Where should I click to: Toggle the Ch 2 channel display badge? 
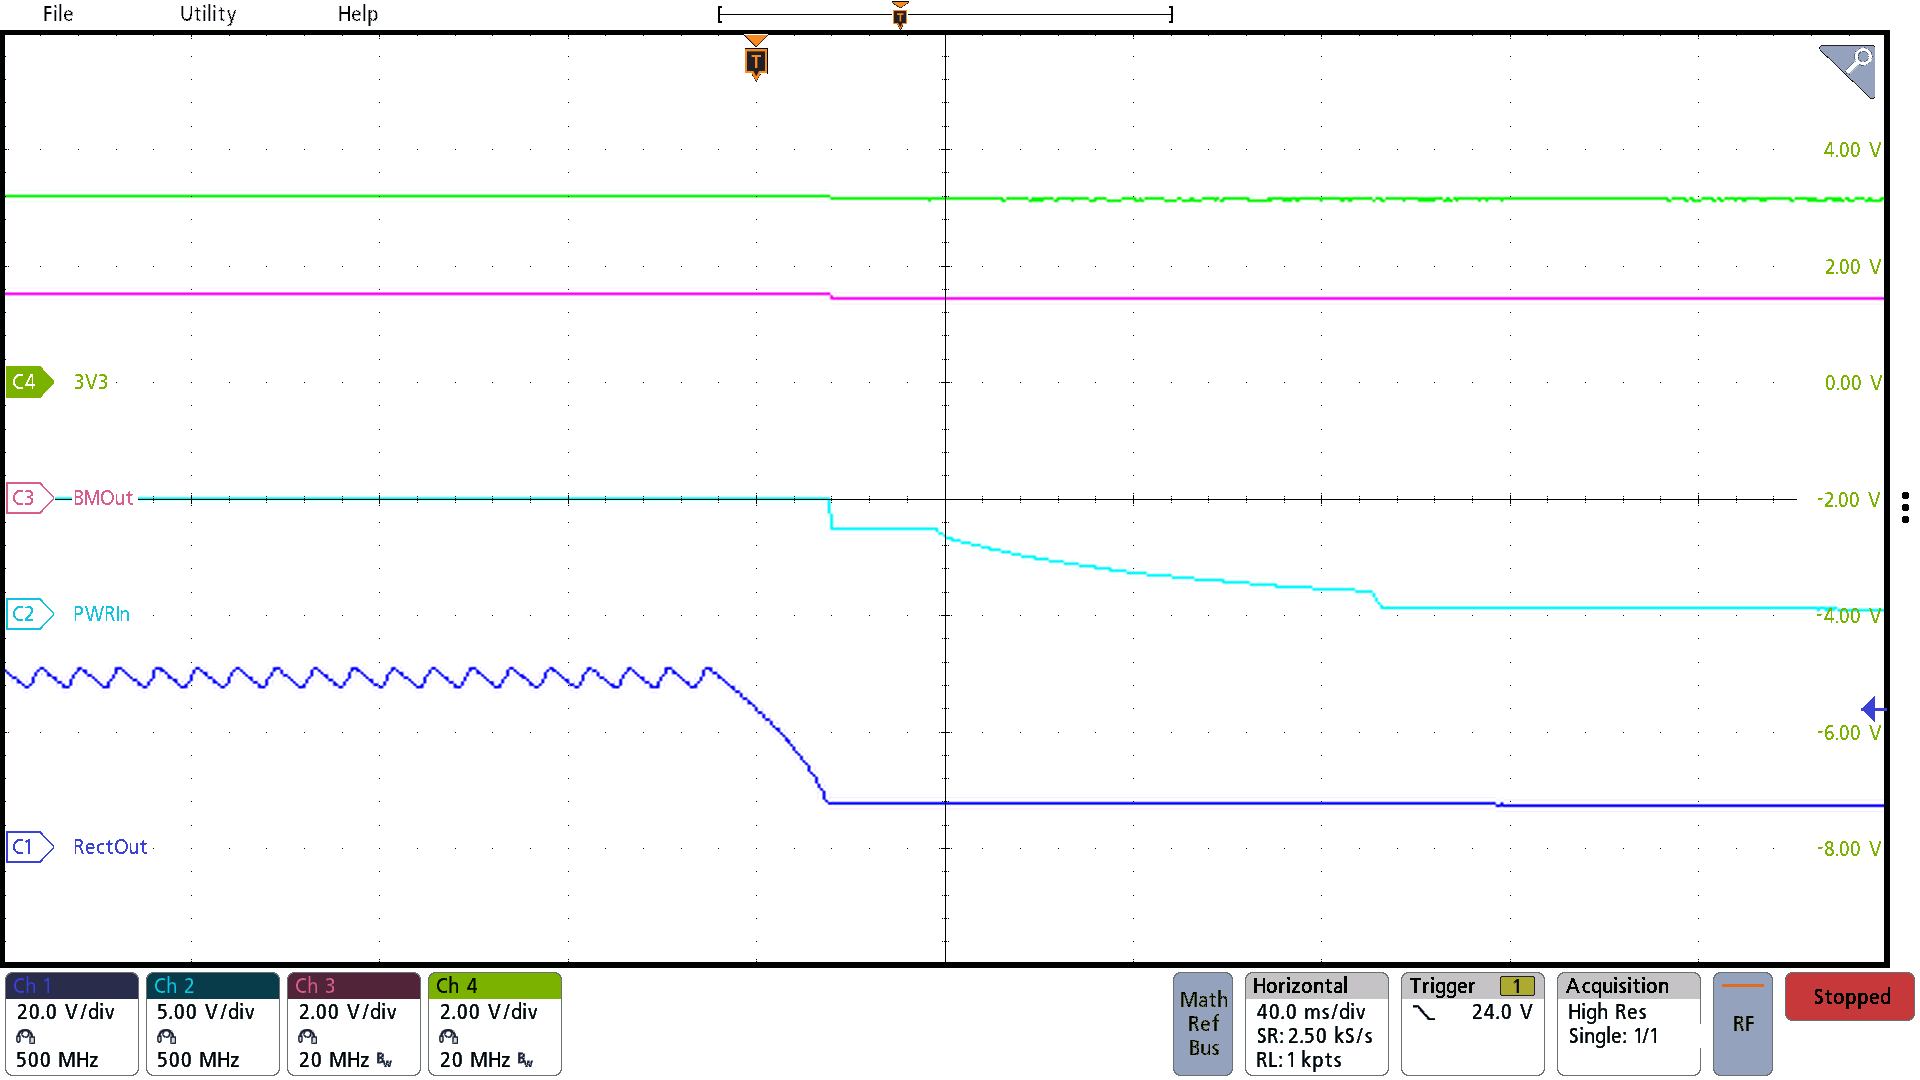click(212, 1023)
